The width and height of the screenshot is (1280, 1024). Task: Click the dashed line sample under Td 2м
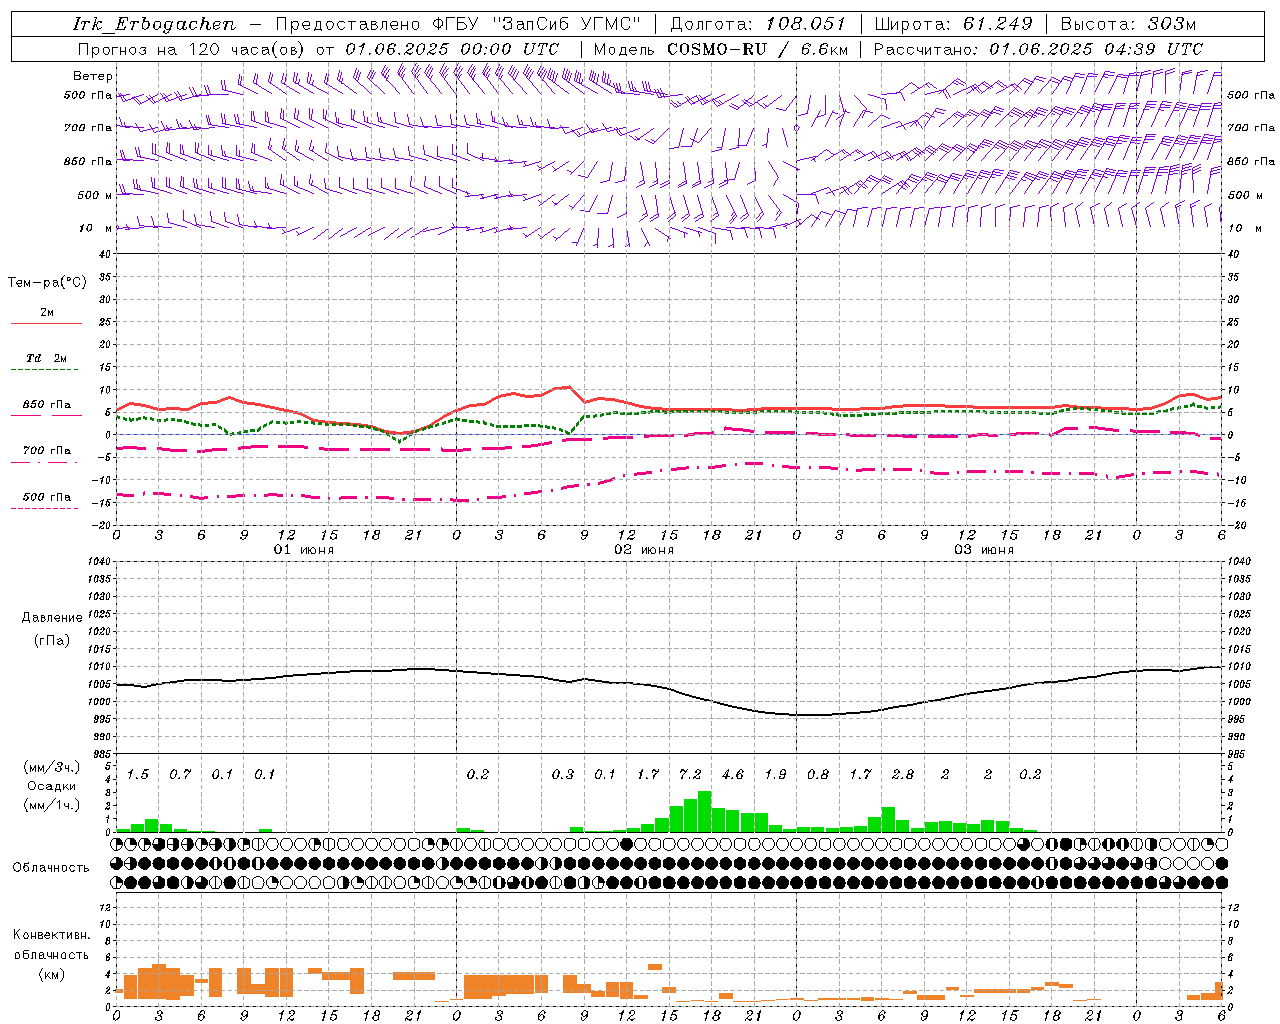pos(46,370)
